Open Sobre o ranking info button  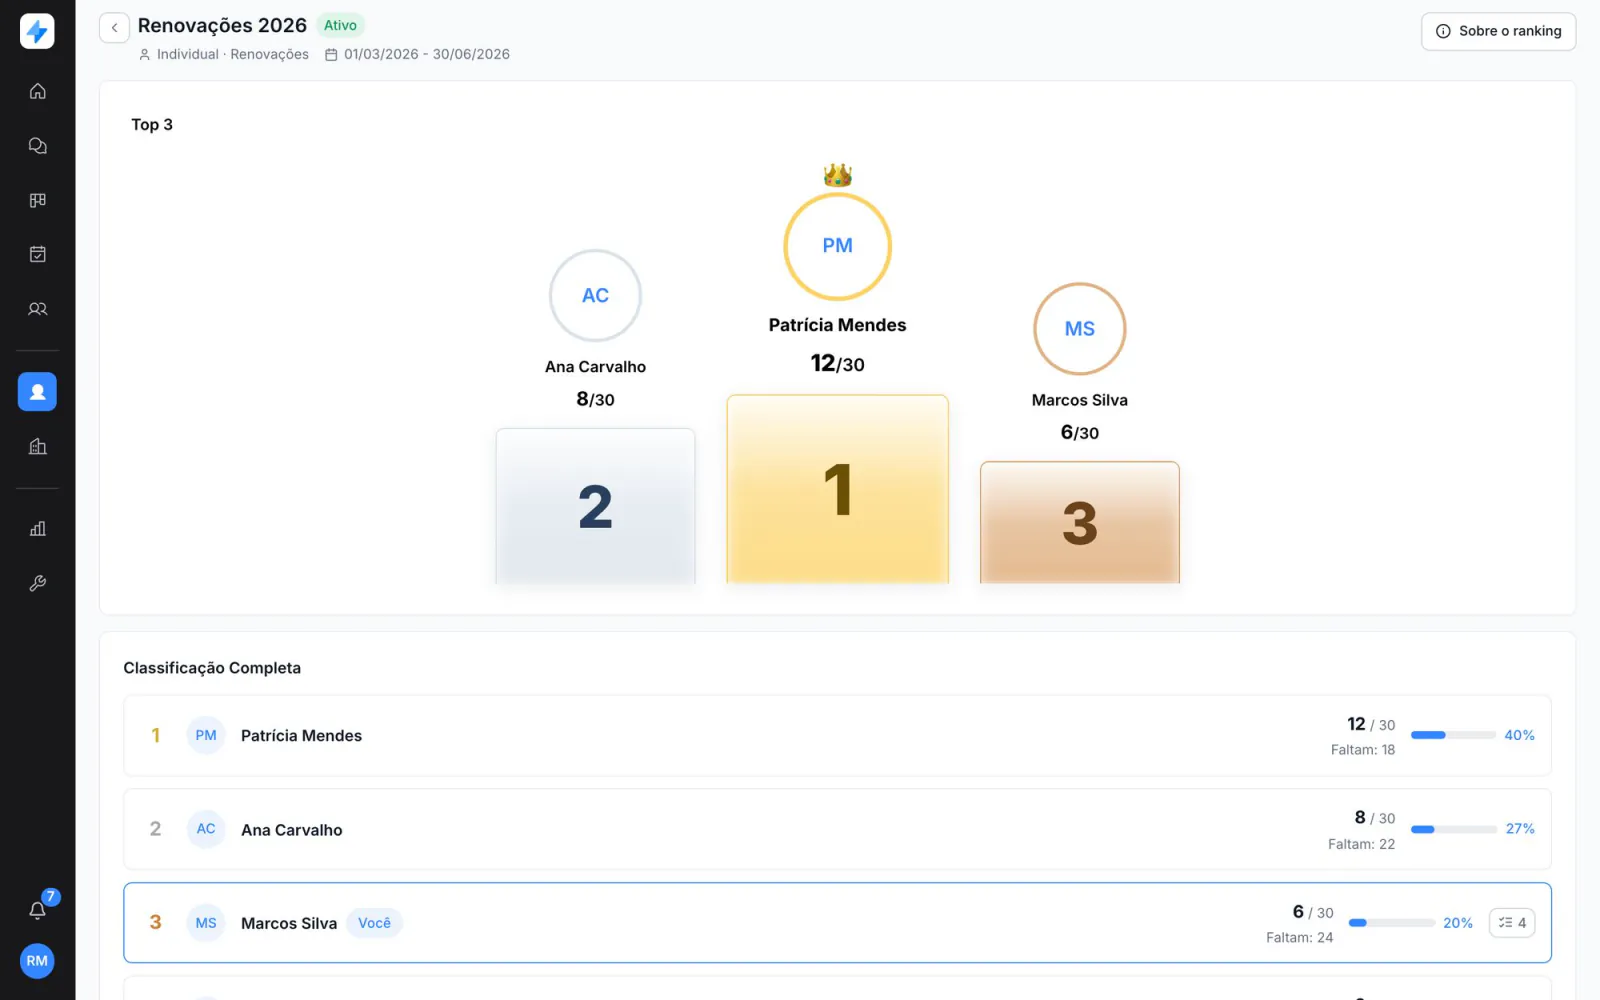tap(1498, 31)
